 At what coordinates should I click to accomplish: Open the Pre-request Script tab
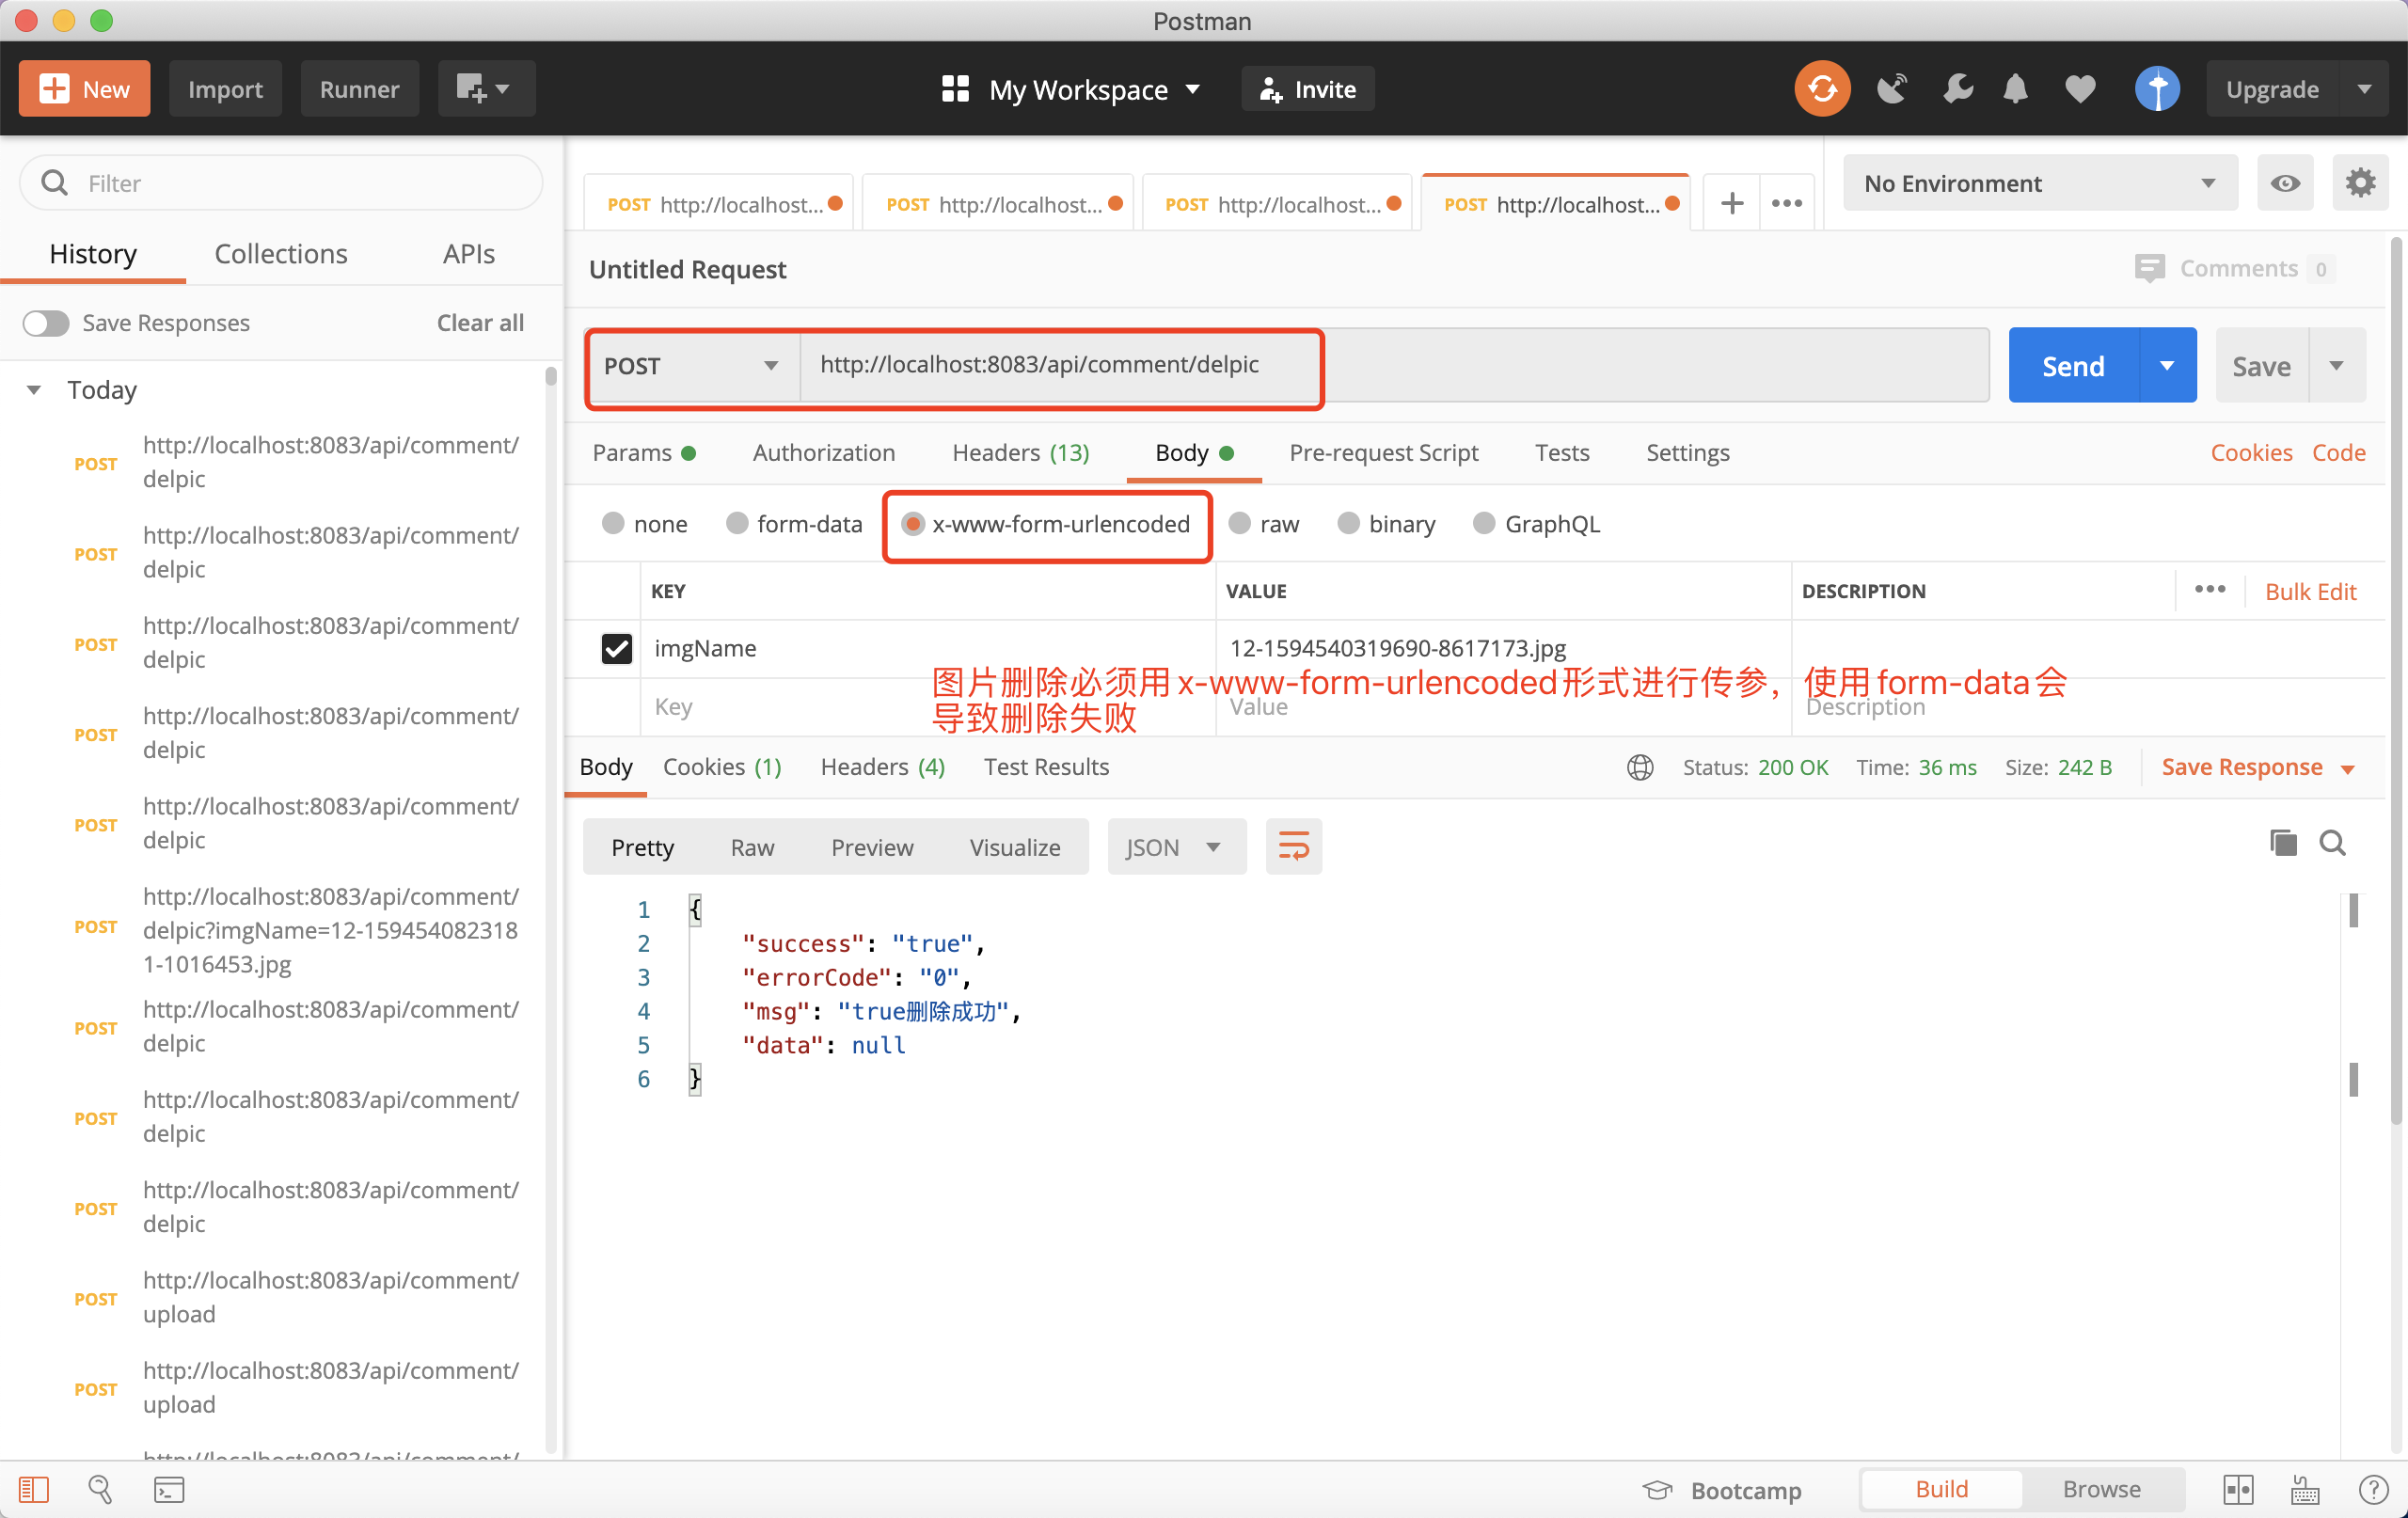tap(1383, 453)
